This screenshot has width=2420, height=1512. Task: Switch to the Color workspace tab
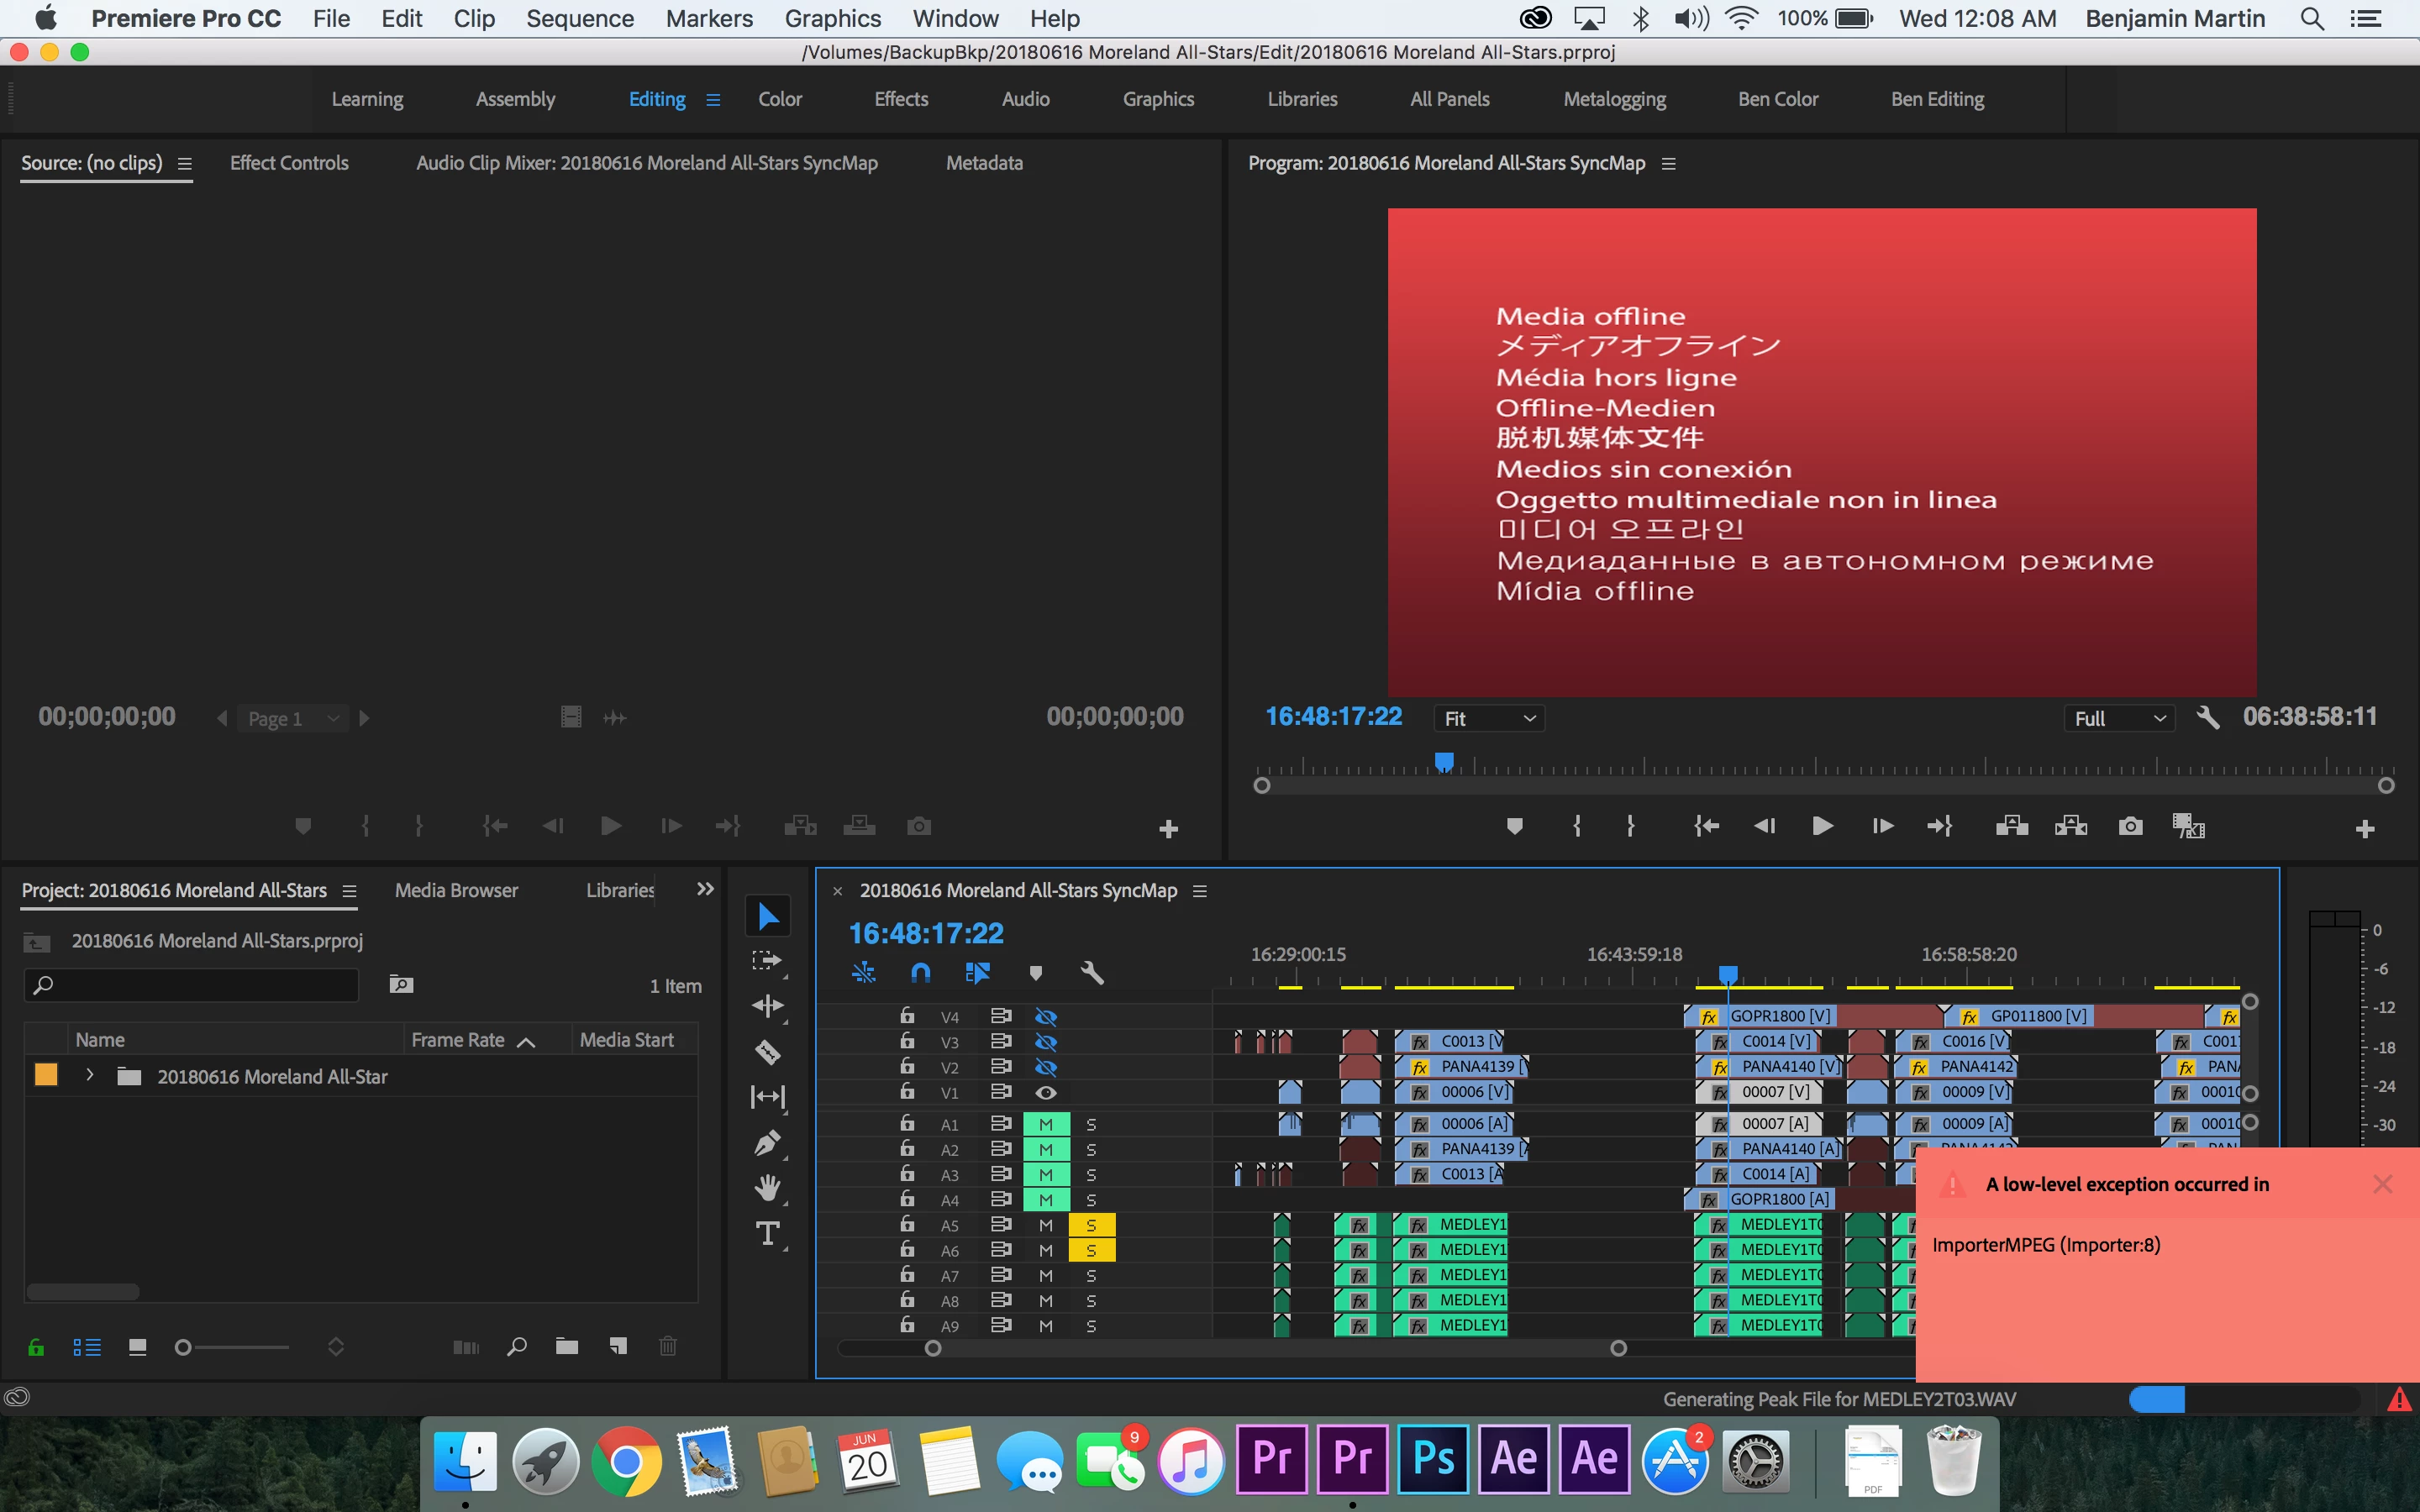(x=780, y=99)
